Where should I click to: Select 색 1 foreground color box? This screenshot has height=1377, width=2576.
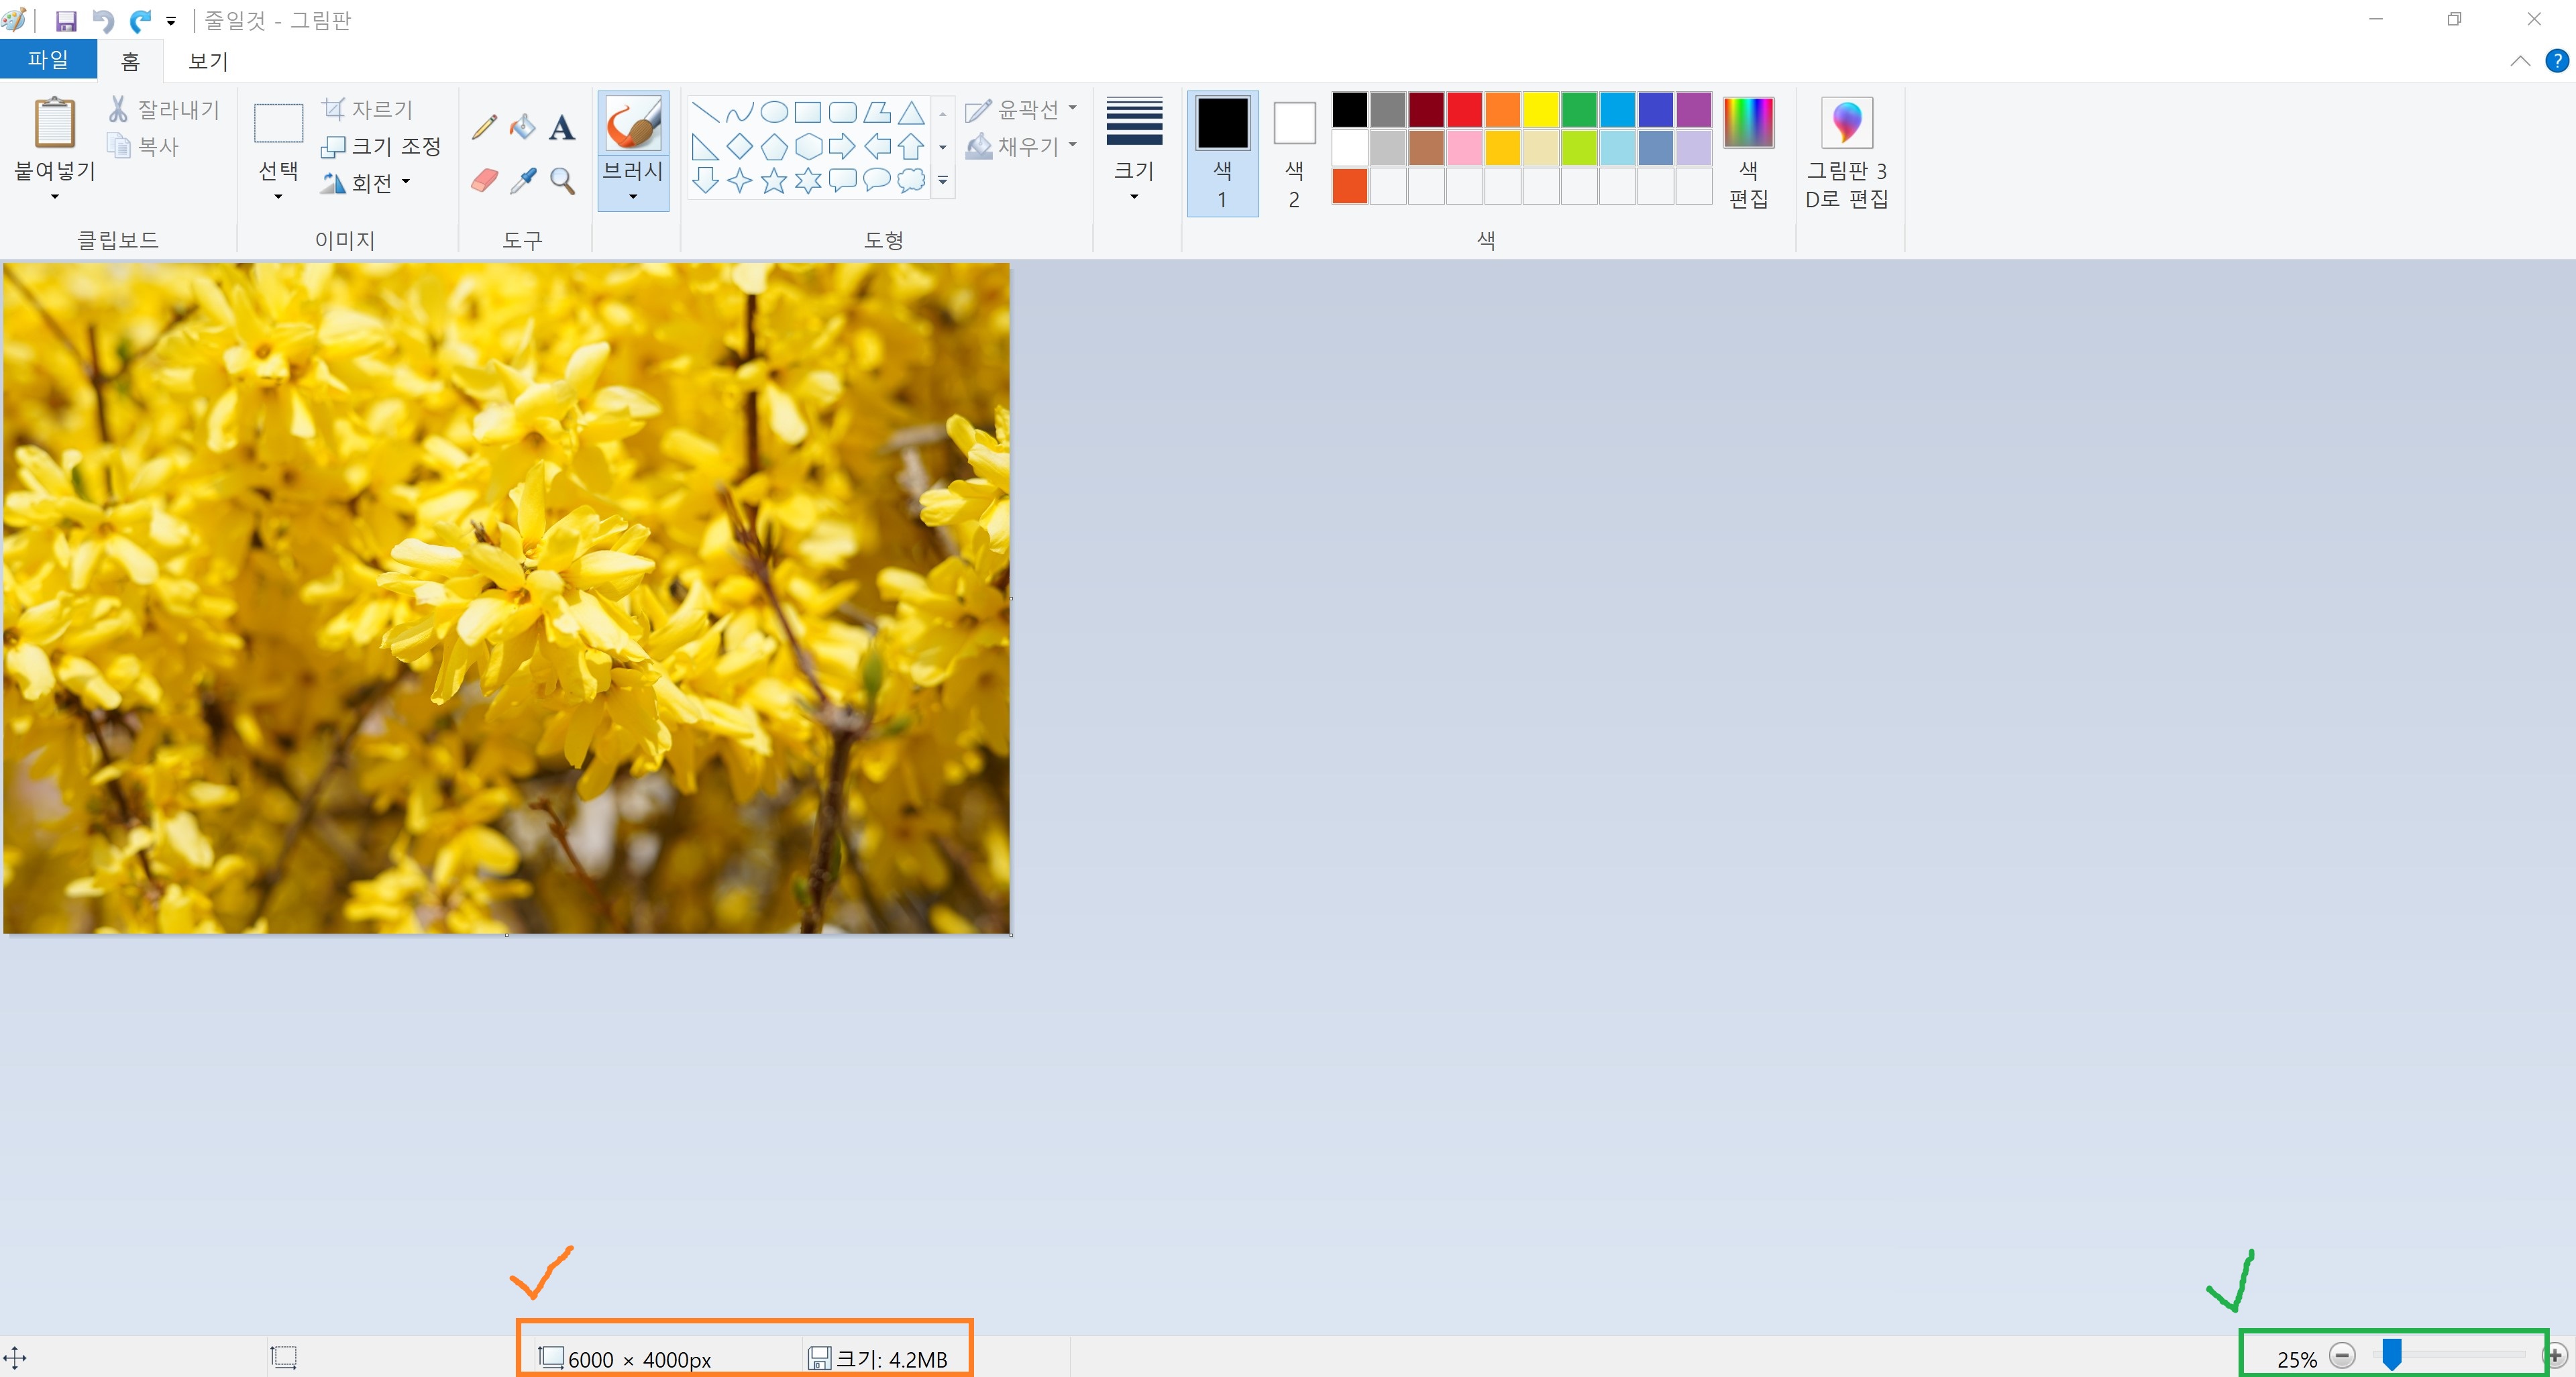click(x=1222, y=151)
